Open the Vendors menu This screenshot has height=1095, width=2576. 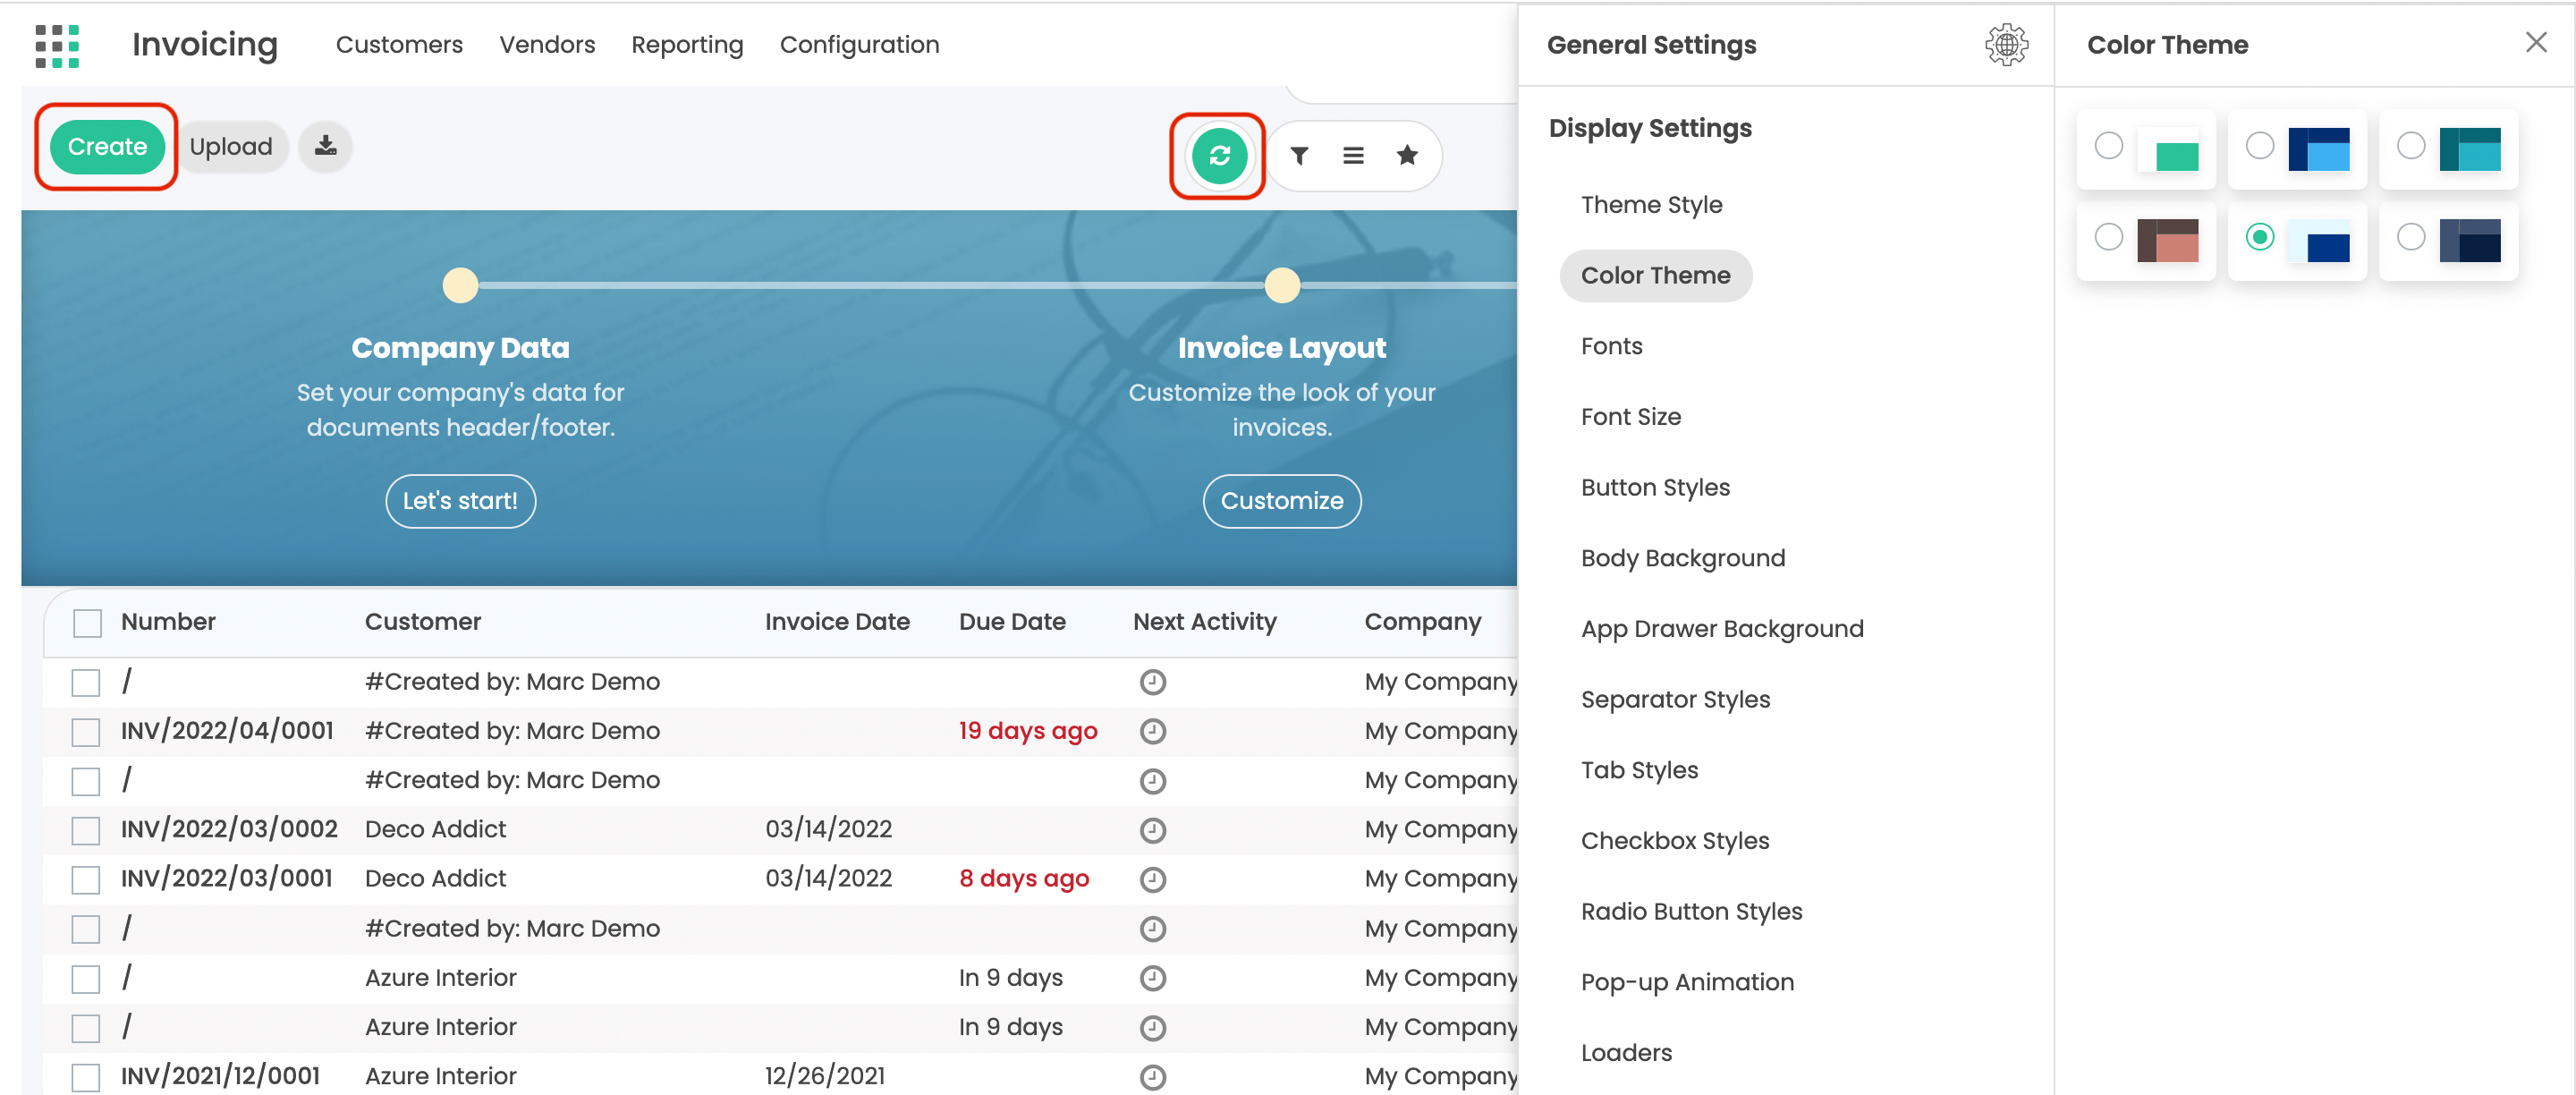click(x=547, y=45)
